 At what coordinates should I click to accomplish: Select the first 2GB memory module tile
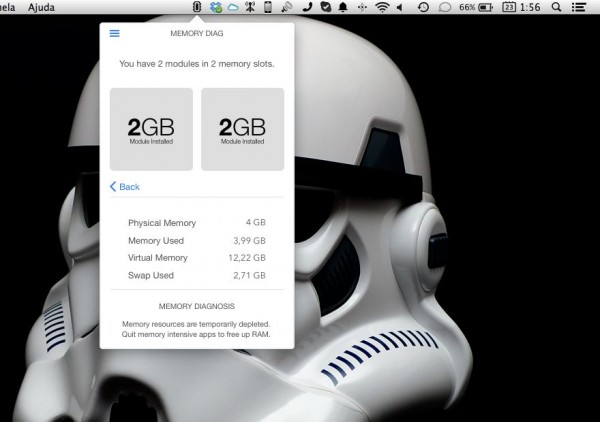(151, 129)
